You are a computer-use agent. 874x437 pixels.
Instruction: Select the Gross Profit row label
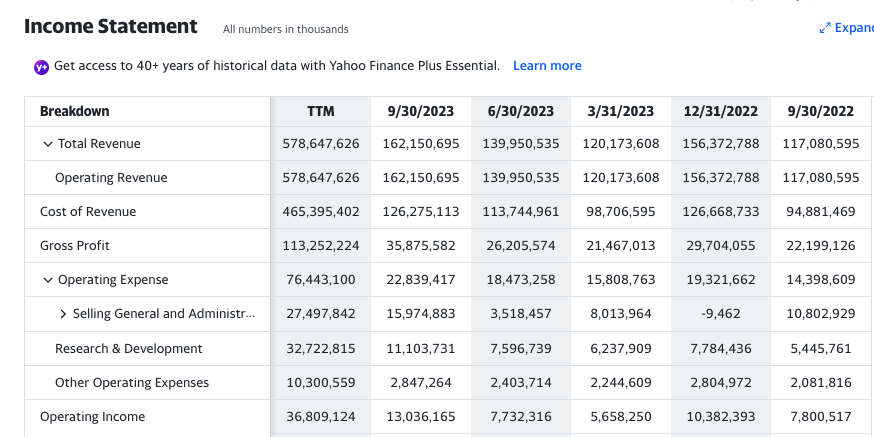[75, 246]
